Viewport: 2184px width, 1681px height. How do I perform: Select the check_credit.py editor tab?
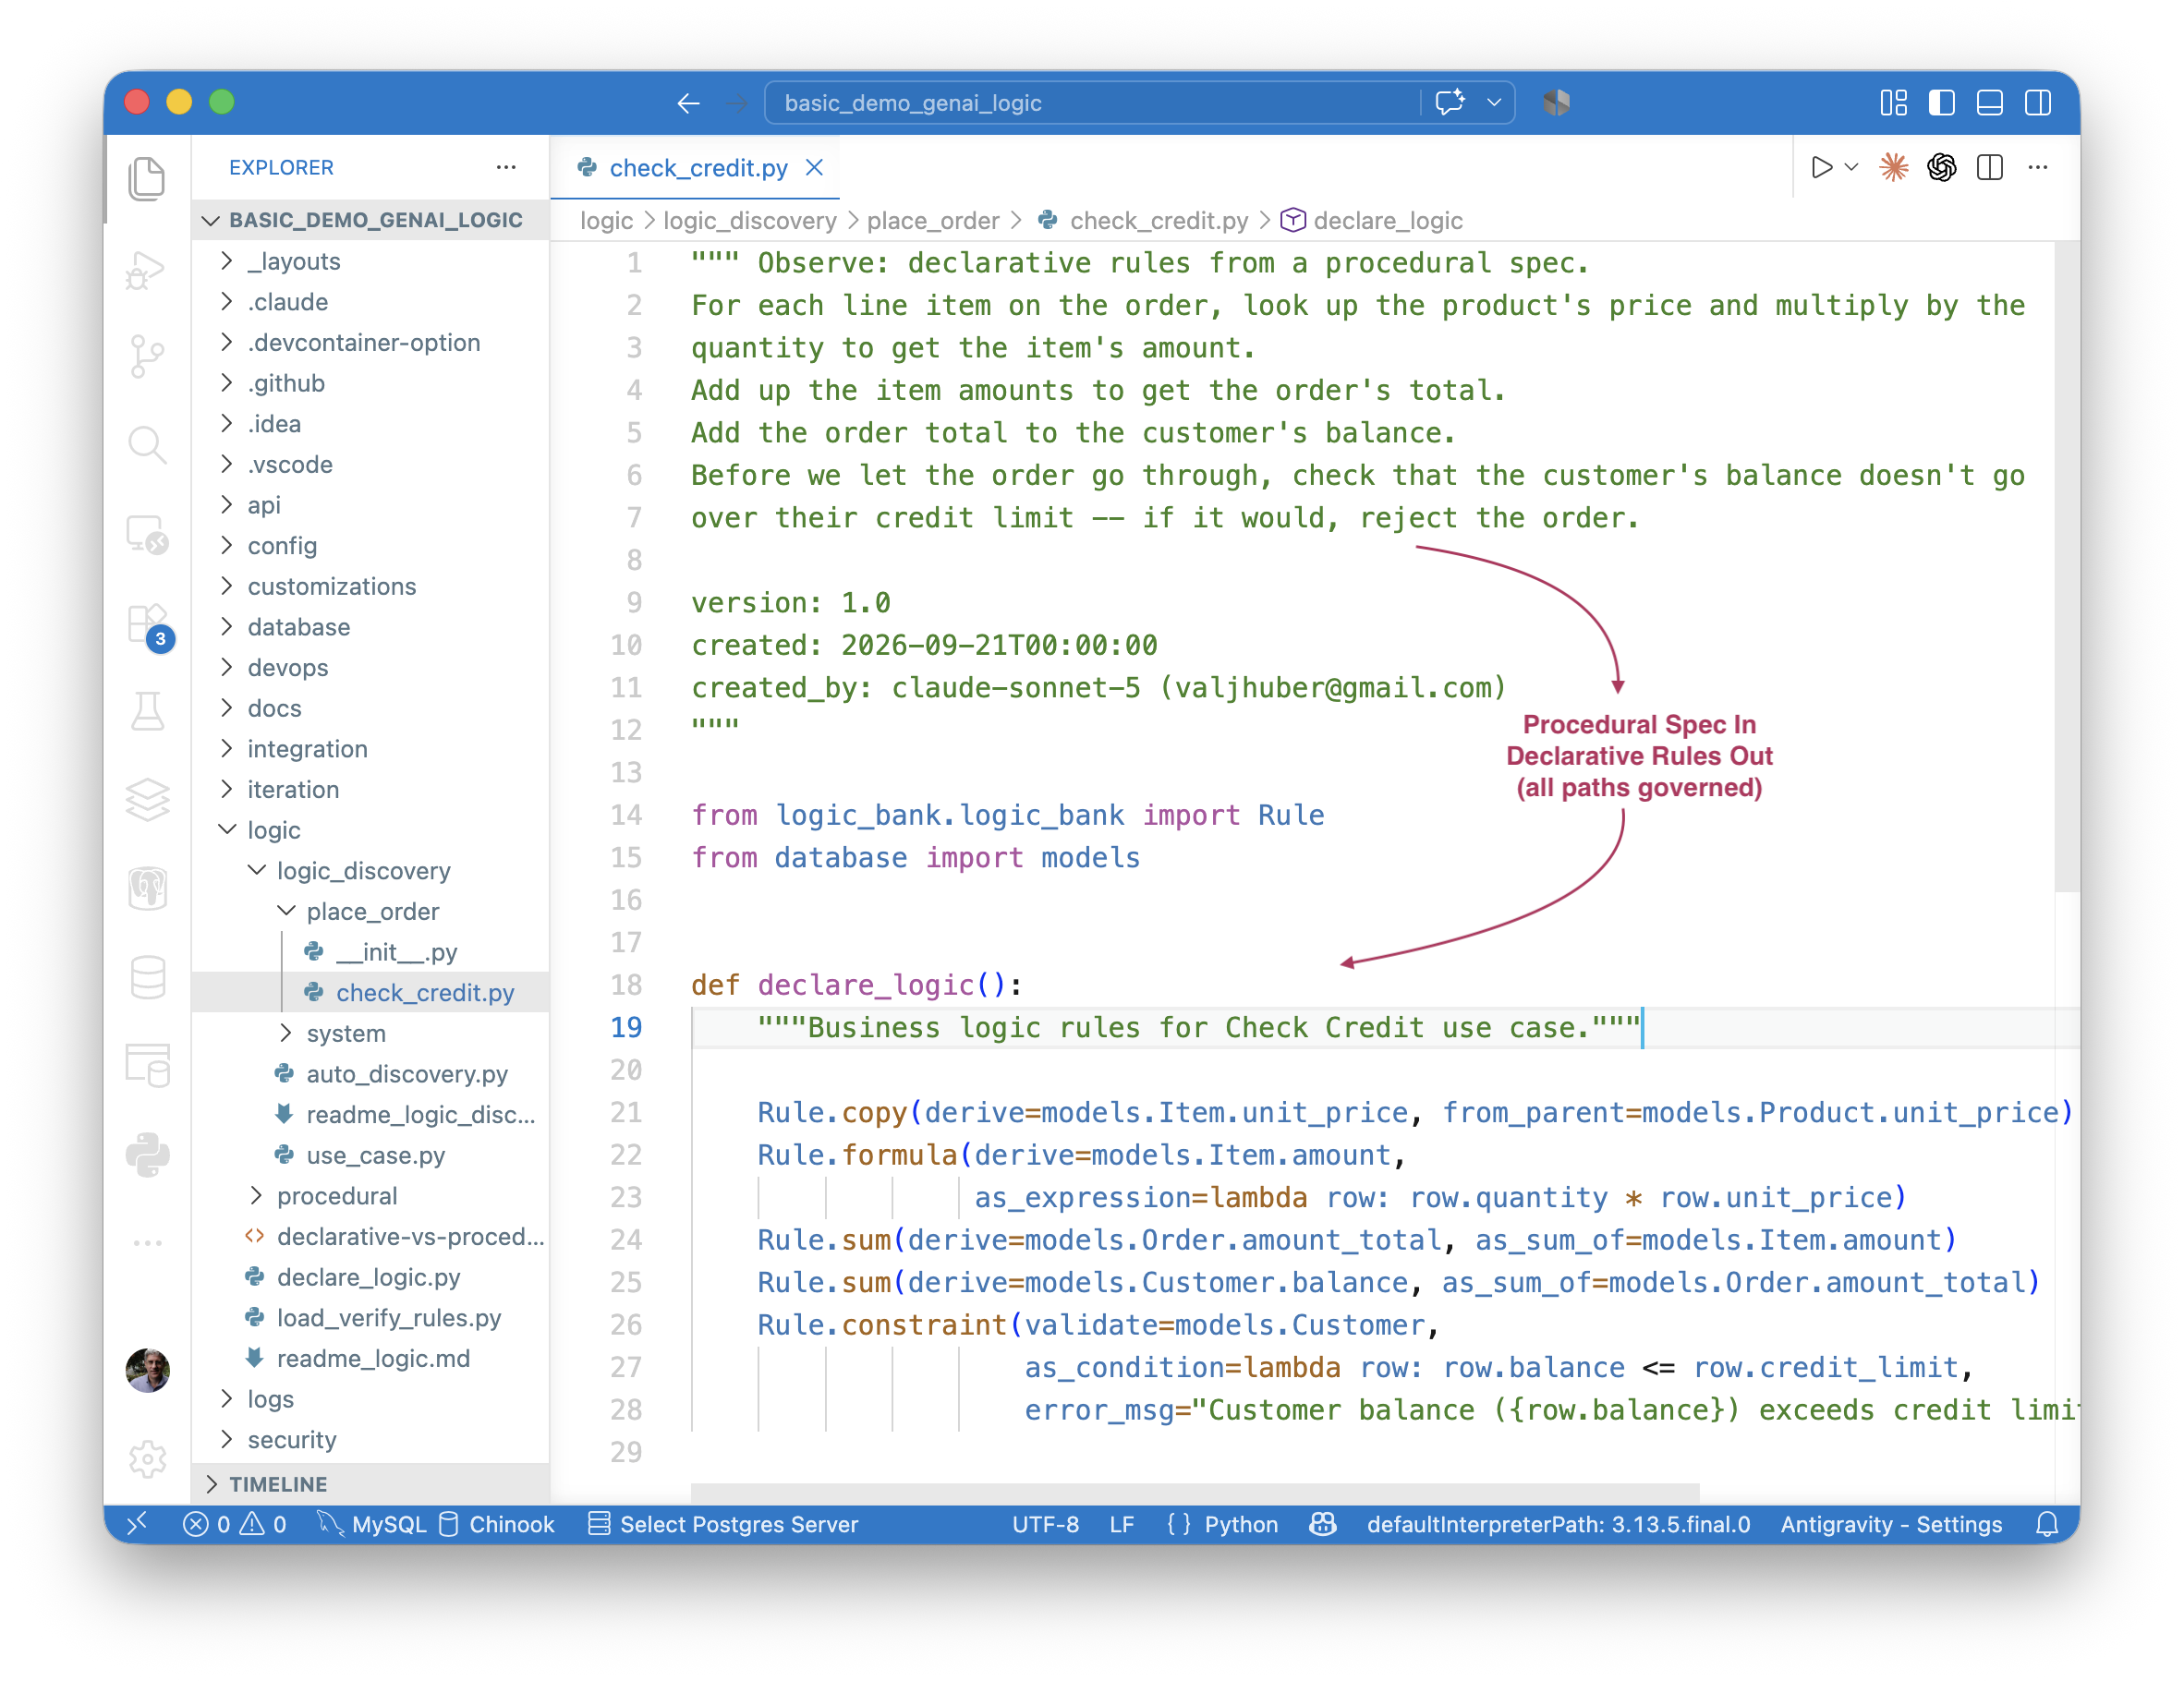pos(697,168)
